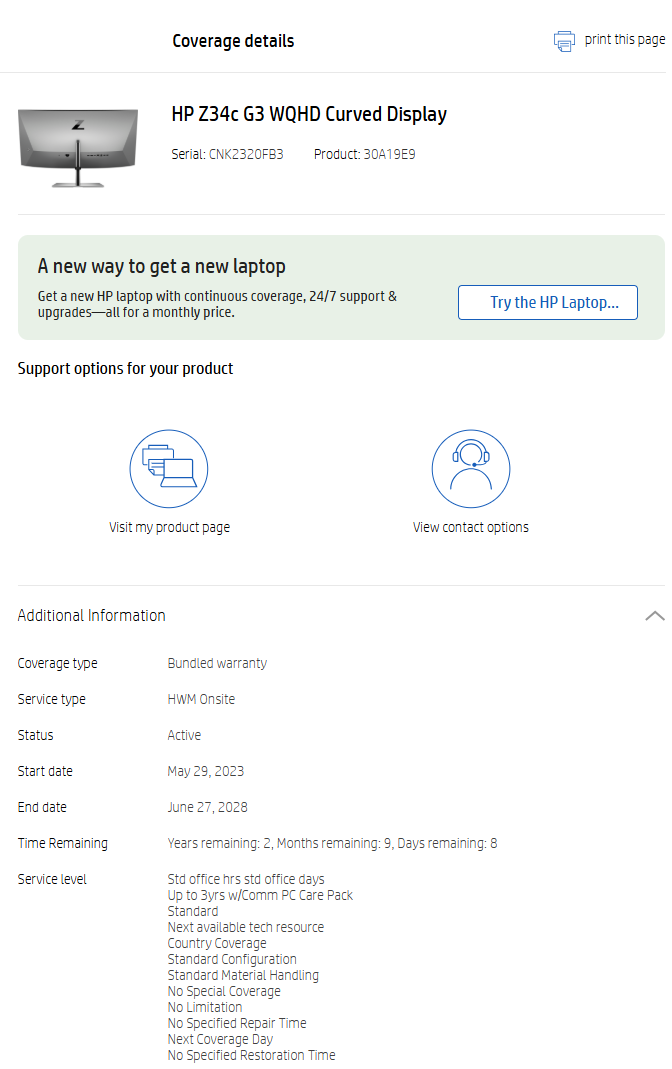Viewport: 672px width, 1069px height.
Task: Click the product page devices icon
Action: click(x=169, y=469)
